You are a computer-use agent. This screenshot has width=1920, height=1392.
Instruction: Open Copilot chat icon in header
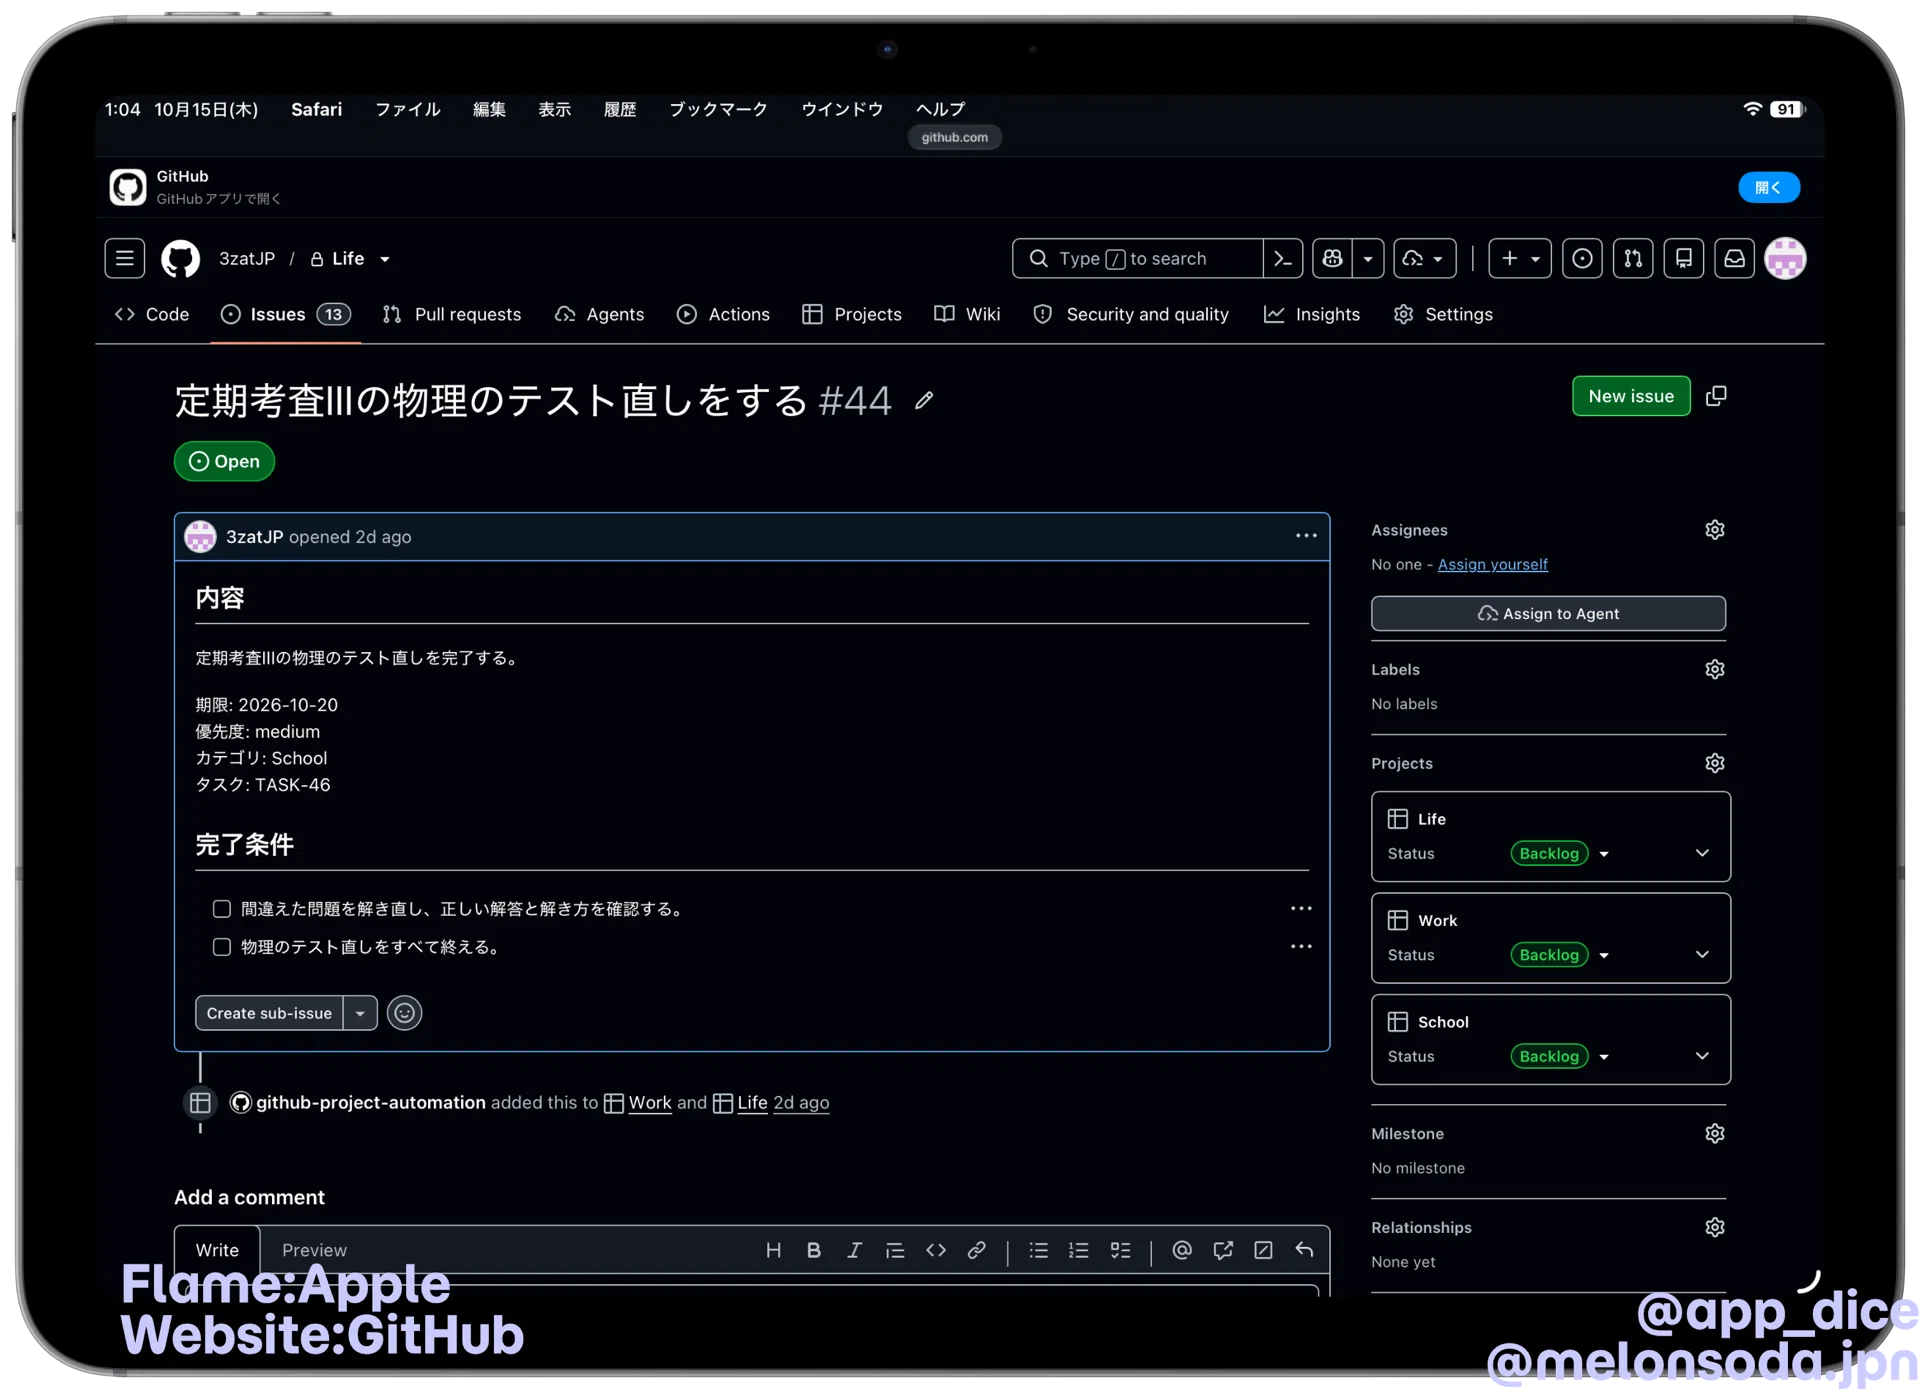(1333, 259)
